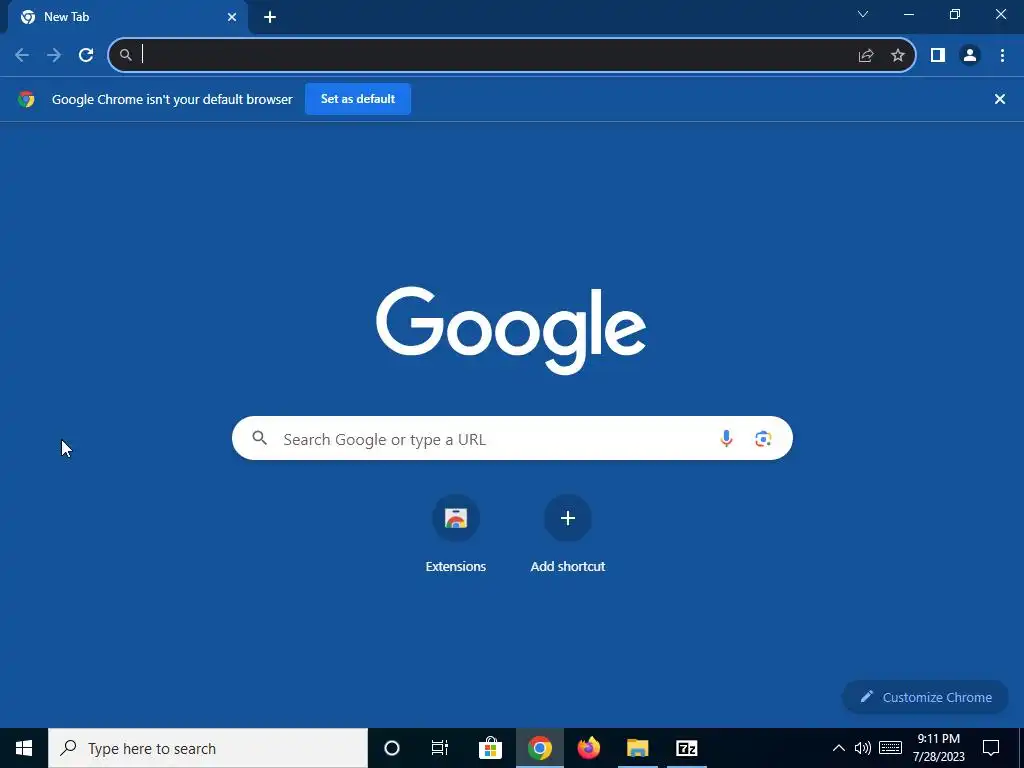Click the forward navigation arrow
1024x768 pixels.
tap(54, 55)
